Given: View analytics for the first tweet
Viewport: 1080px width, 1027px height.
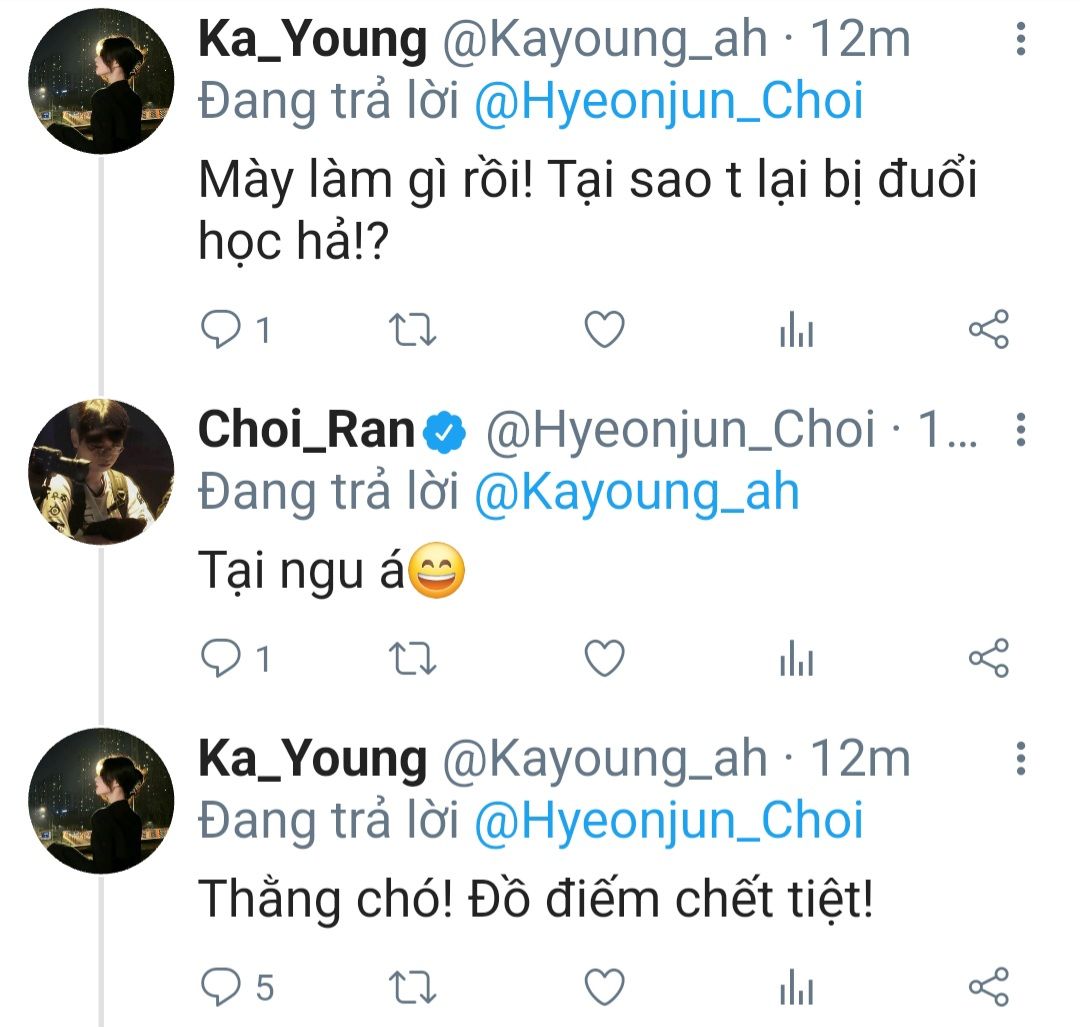Looking at the screenshot, I should (797, 332).
